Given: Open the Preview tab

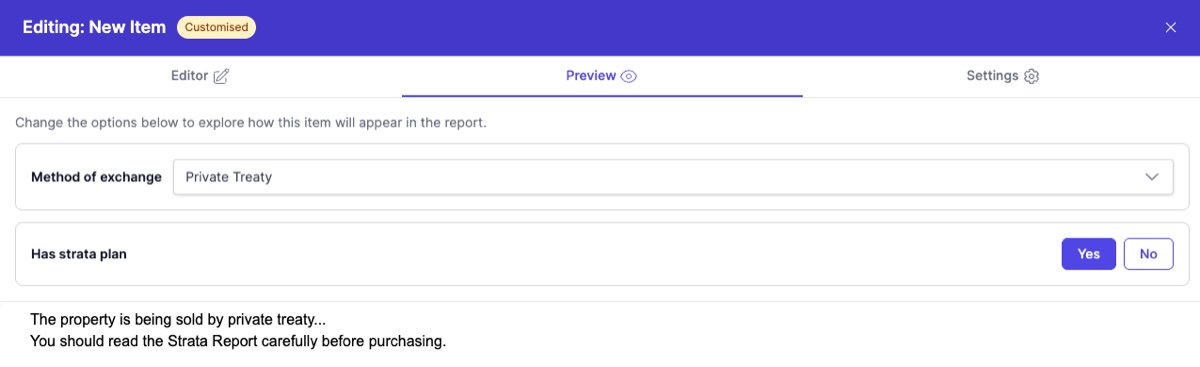Looking at the screenshot, I should point(601,76).
